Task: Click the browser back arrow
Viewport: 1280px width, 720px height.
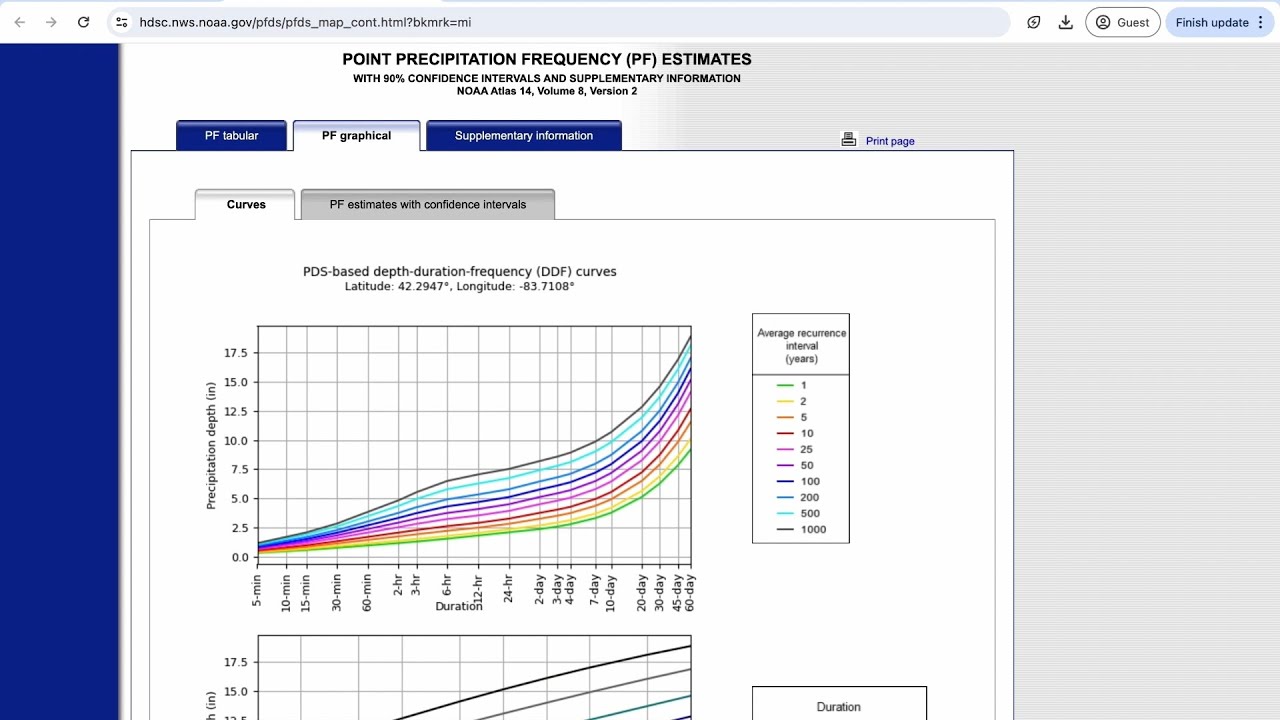Action: pyautogui.click(x=20, y=22)
